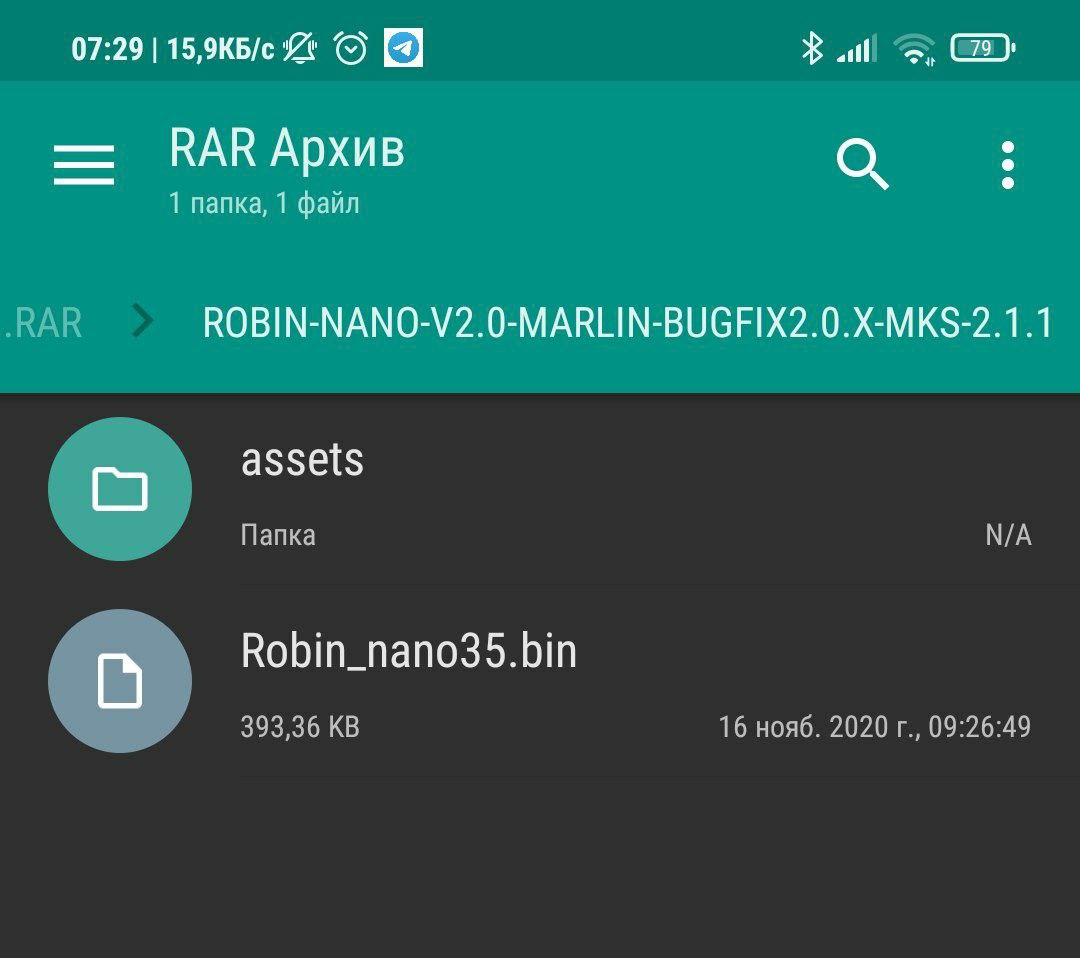Tap the mobile signal strength icon

coord(857,48)
